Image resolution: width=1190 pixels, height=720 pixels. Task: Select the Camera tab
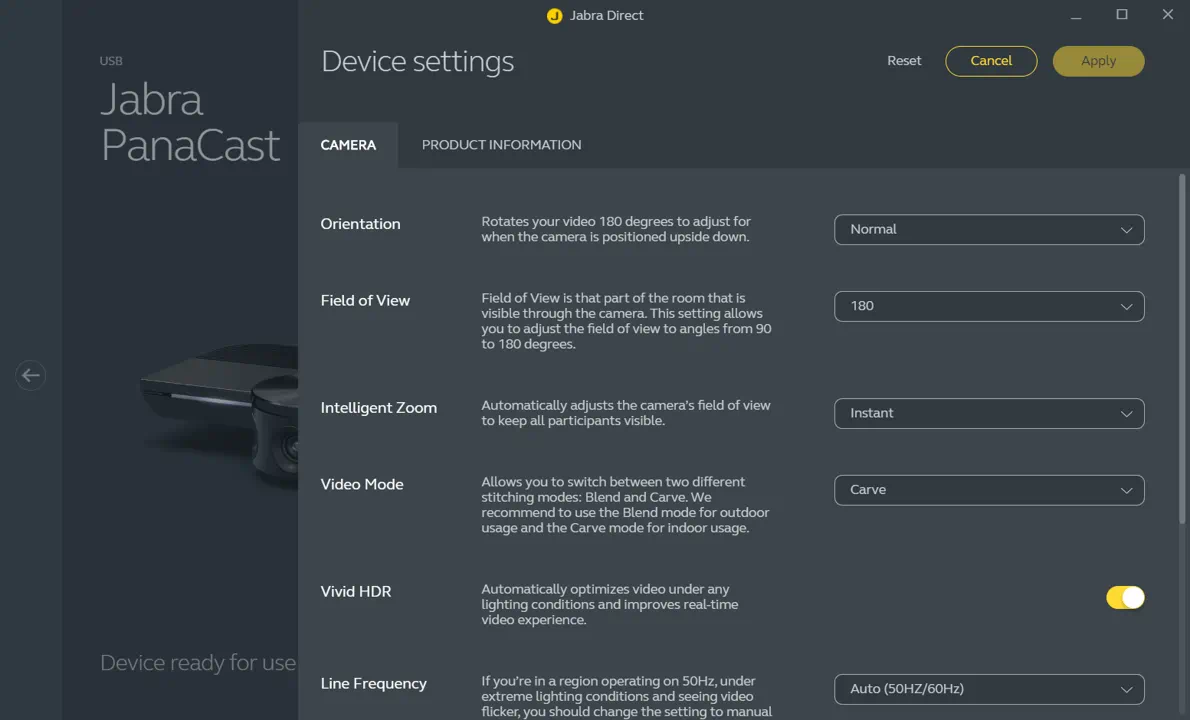[x=348, y=145]
